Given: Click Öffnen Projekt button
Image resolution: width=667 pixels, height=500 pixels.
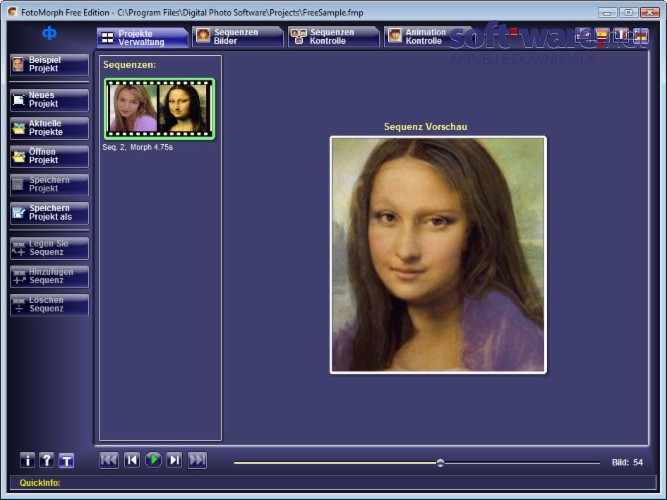Looking at the screenshot, I should tap(49, 156).
